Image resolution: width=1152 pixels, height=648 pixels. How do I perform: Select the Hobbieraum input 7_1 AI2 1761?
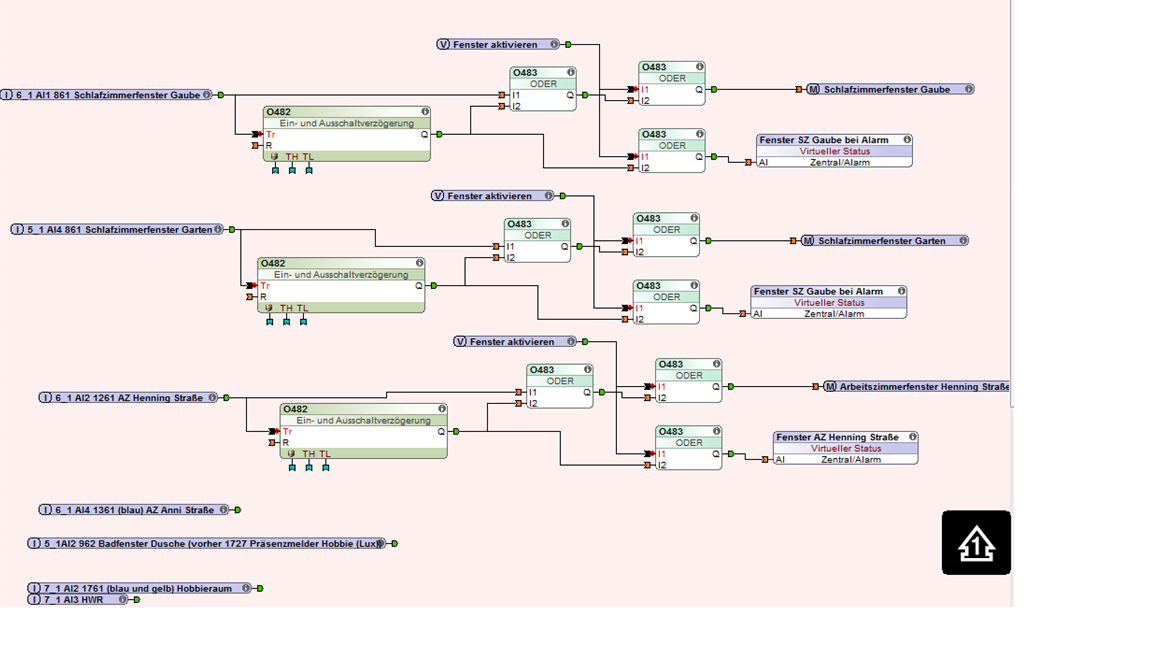tap(140, 588)
